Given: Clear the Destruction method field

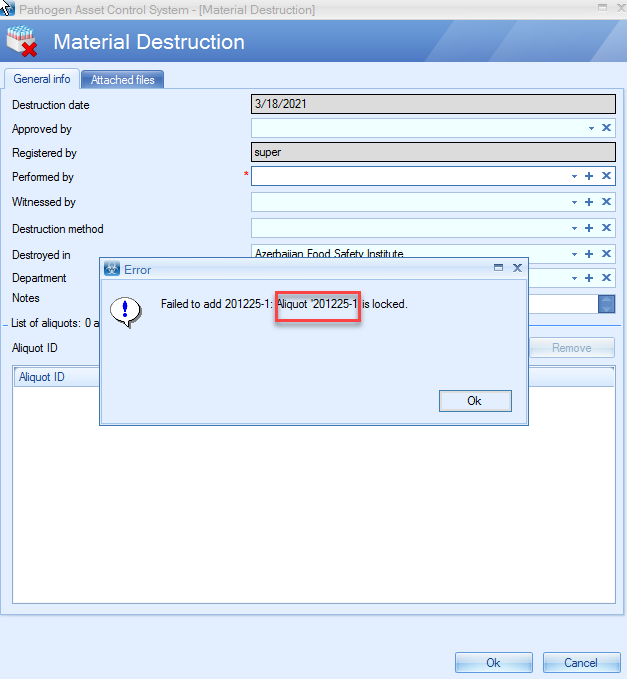Looking at the screenshot, I should click(606, 228).
